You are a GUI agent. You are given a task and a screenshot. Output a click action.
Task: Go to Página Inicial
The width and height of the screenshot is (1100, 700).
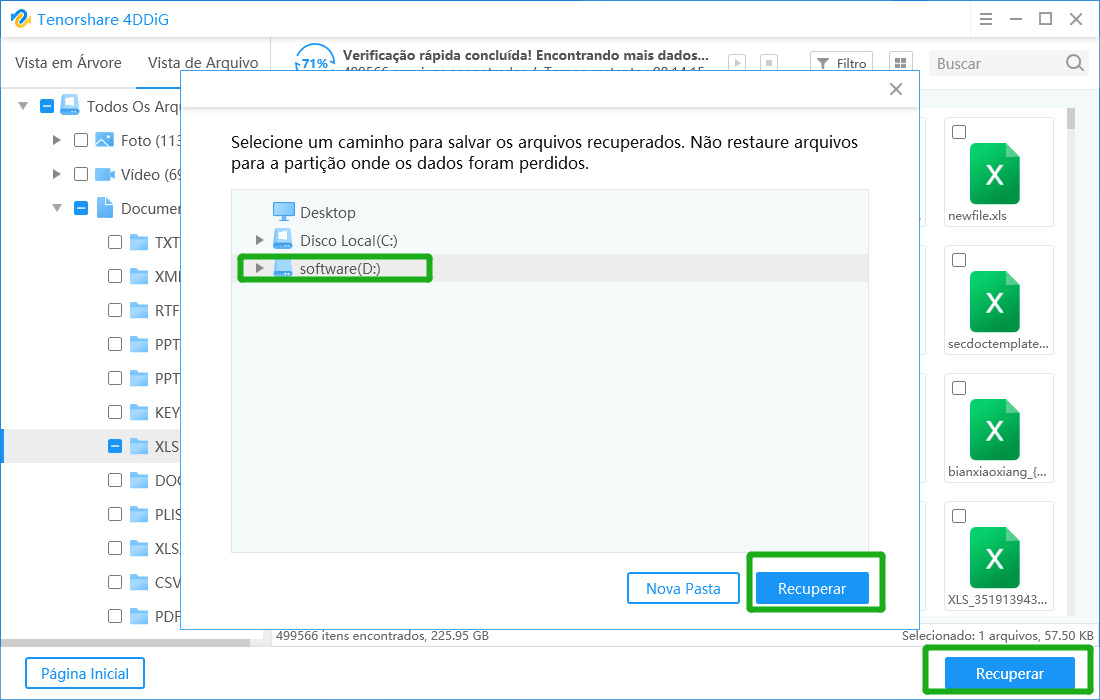coord(85,673)
